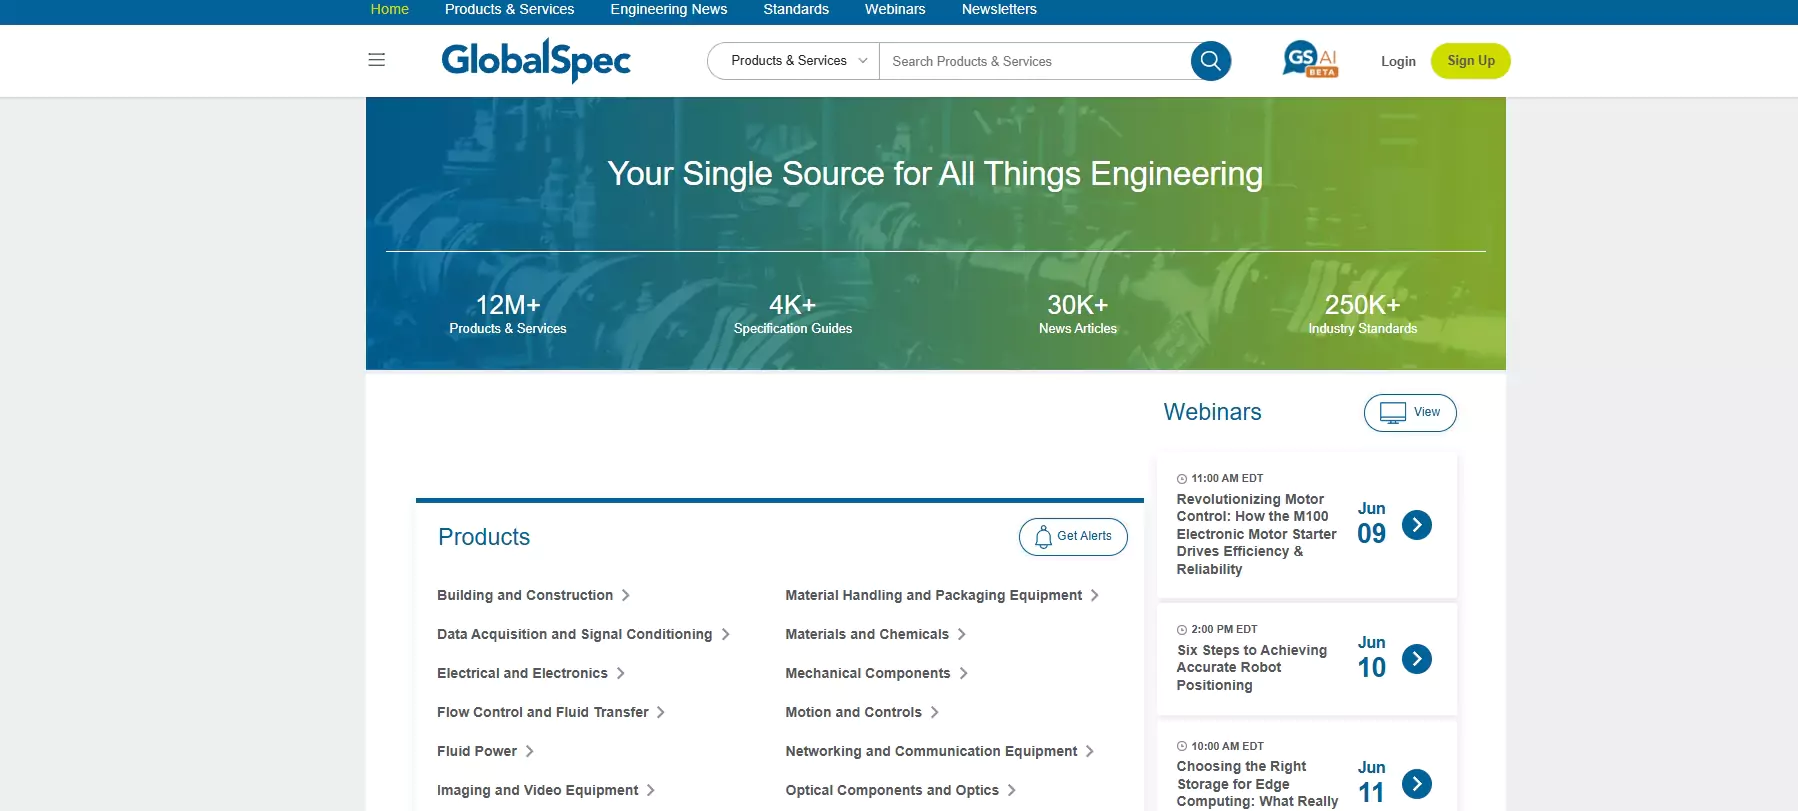Click the 4K+ Specification Guides stat
This screenshot has width=1798, height=811.
point(793,313)
